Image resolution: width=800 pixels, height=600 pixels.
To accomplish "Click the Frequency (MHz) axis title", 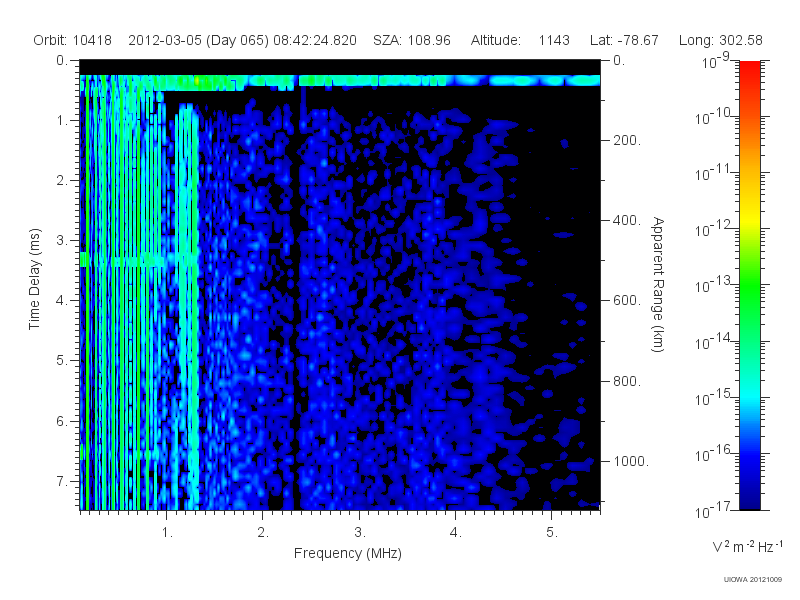I will (348, 554).
